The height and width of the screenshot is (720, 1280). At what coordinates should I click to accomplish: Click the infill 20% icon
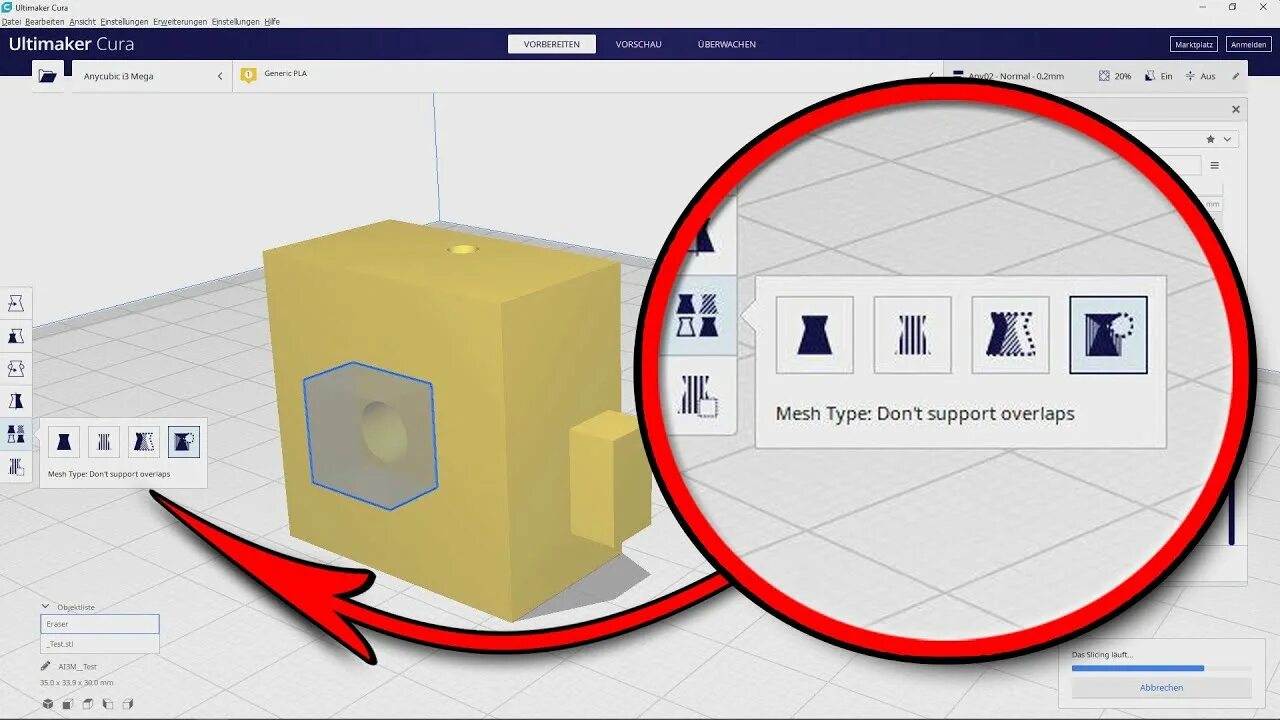[1104, 76]
